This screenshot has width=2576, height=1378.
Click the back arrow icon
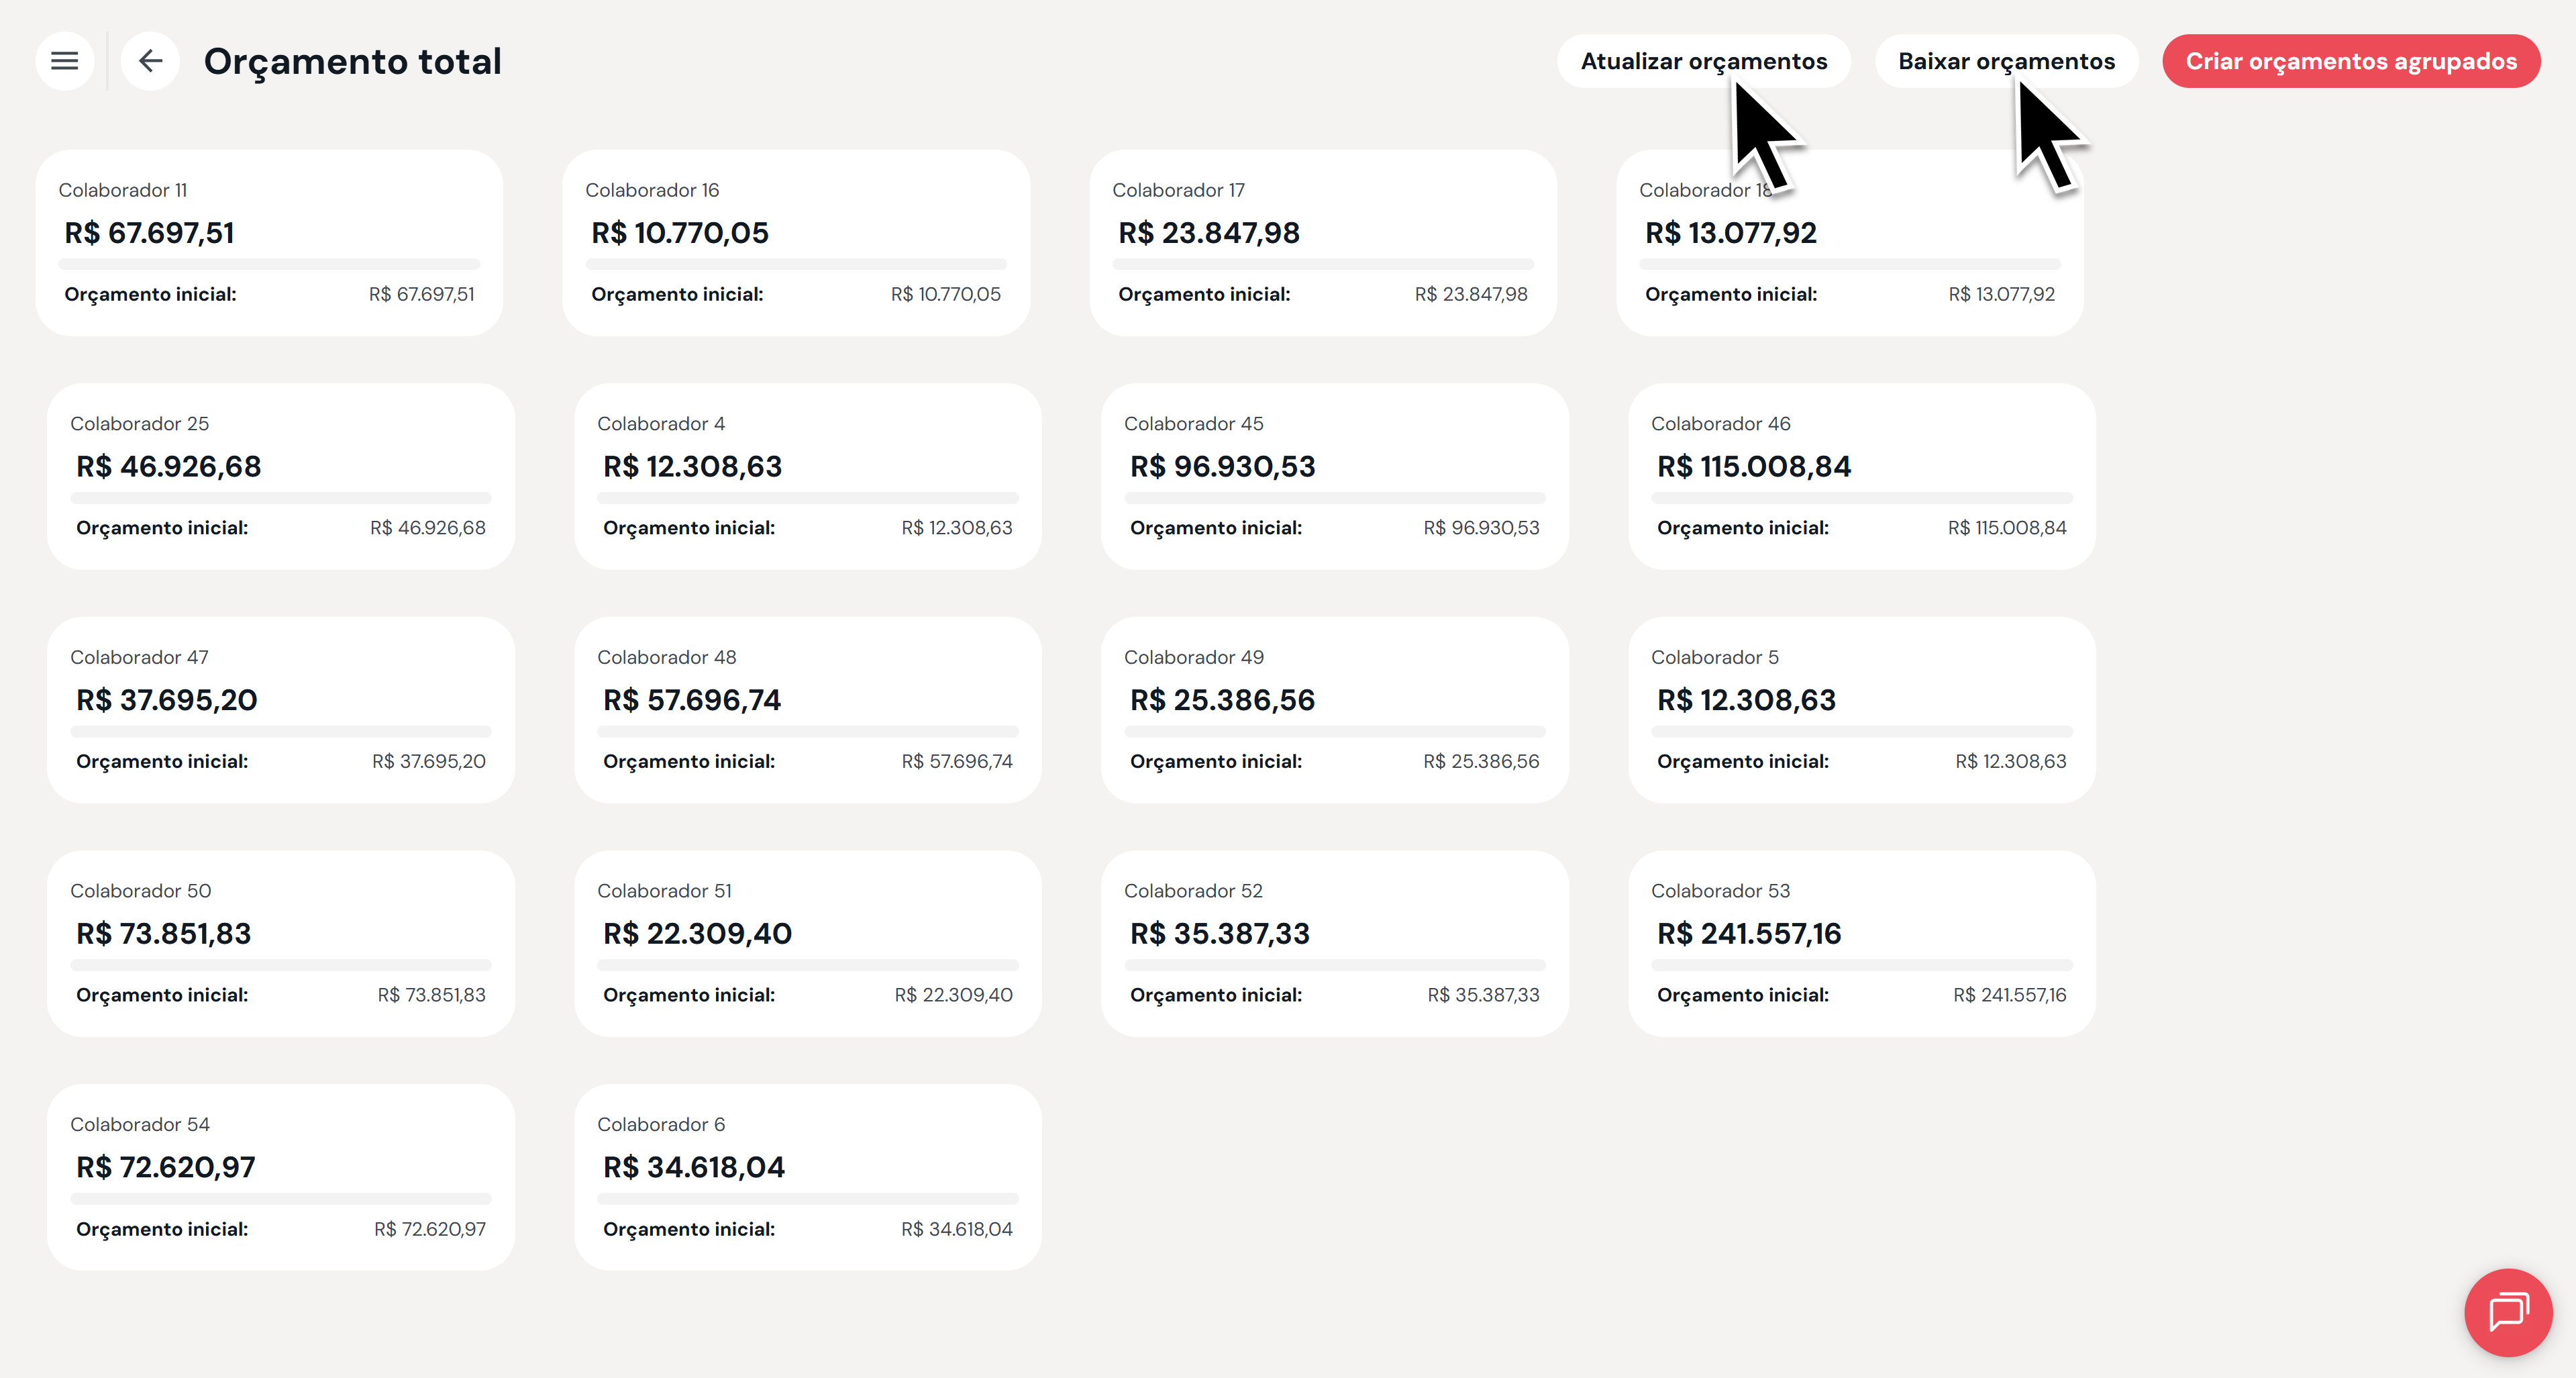(x=150, y=61)
